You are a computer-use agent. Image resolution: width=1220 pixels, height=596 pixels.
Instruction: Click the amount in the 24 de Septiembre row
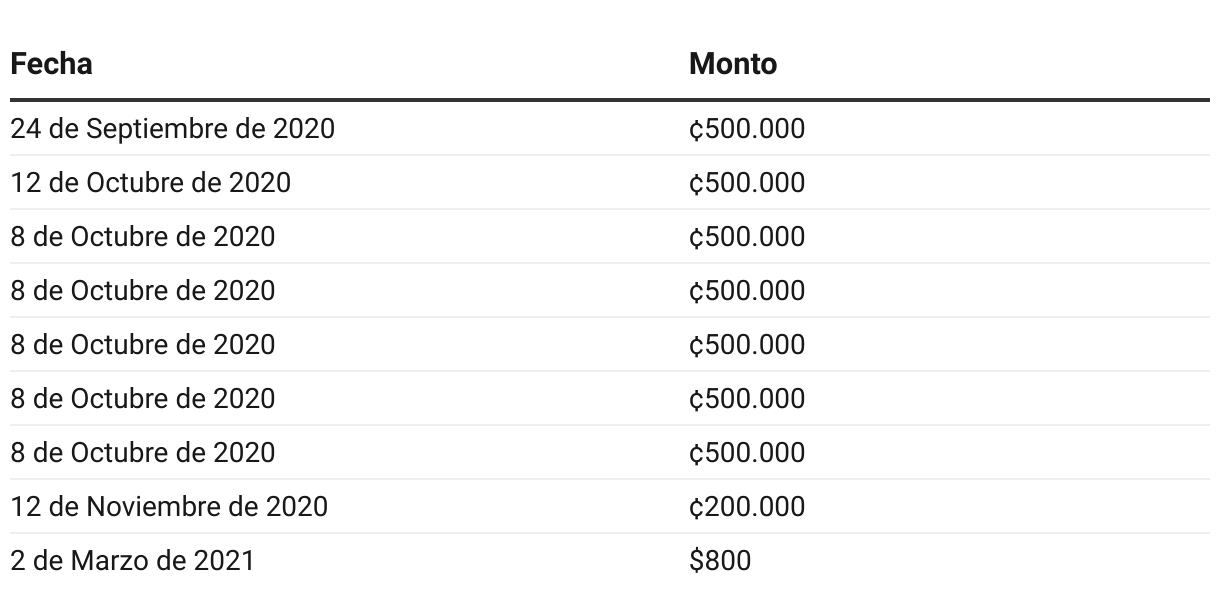click(746, 129)
